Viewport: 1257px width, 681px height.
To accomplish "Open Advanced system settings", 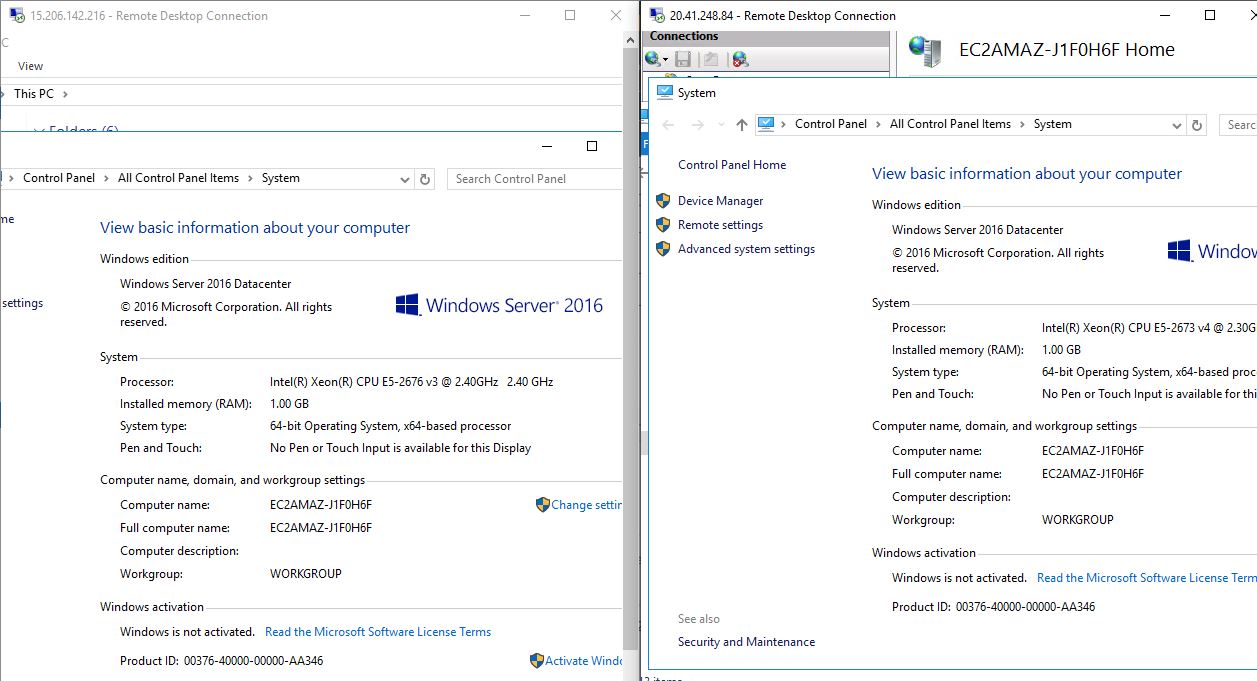I will [746, 249].
